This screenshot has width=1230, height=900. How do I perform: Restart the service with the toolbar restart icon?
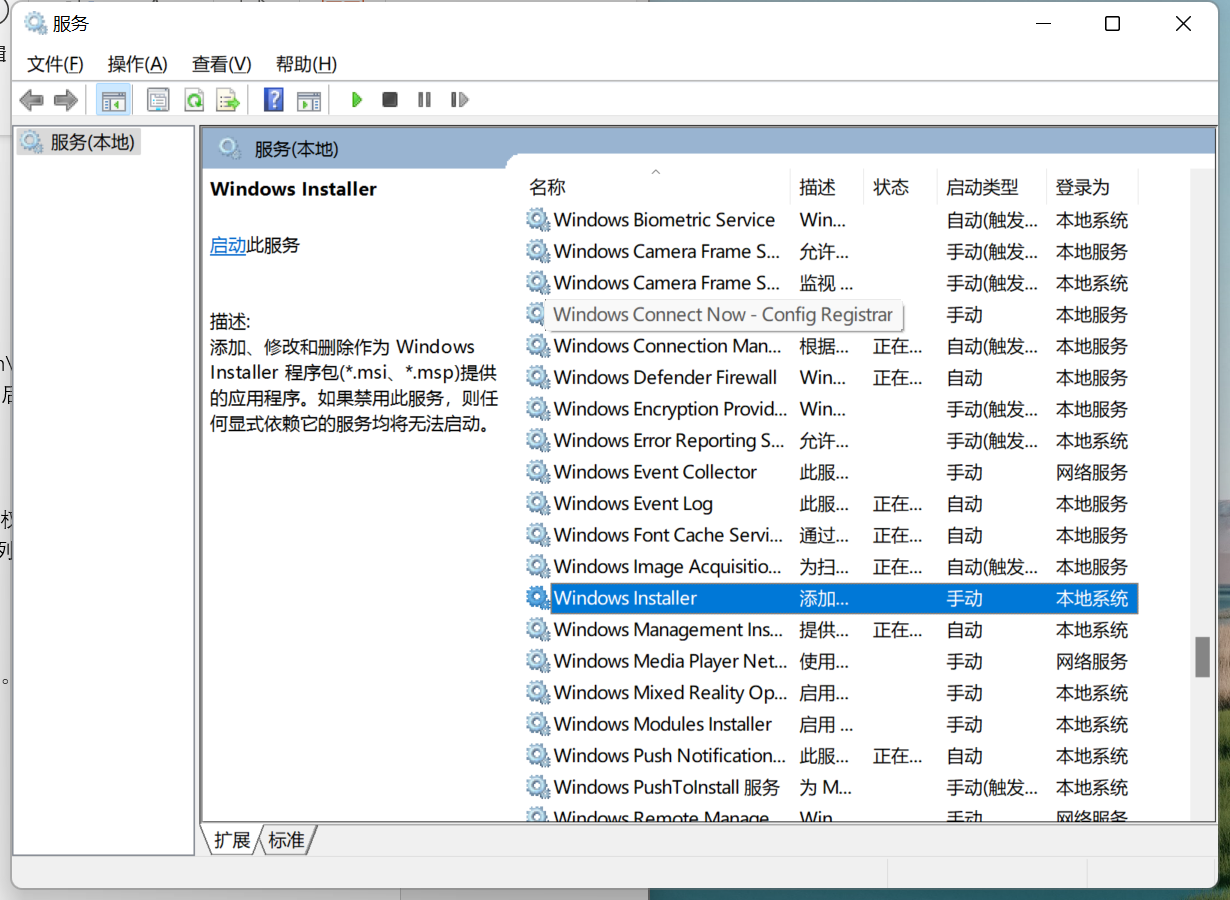coord(460,100)
